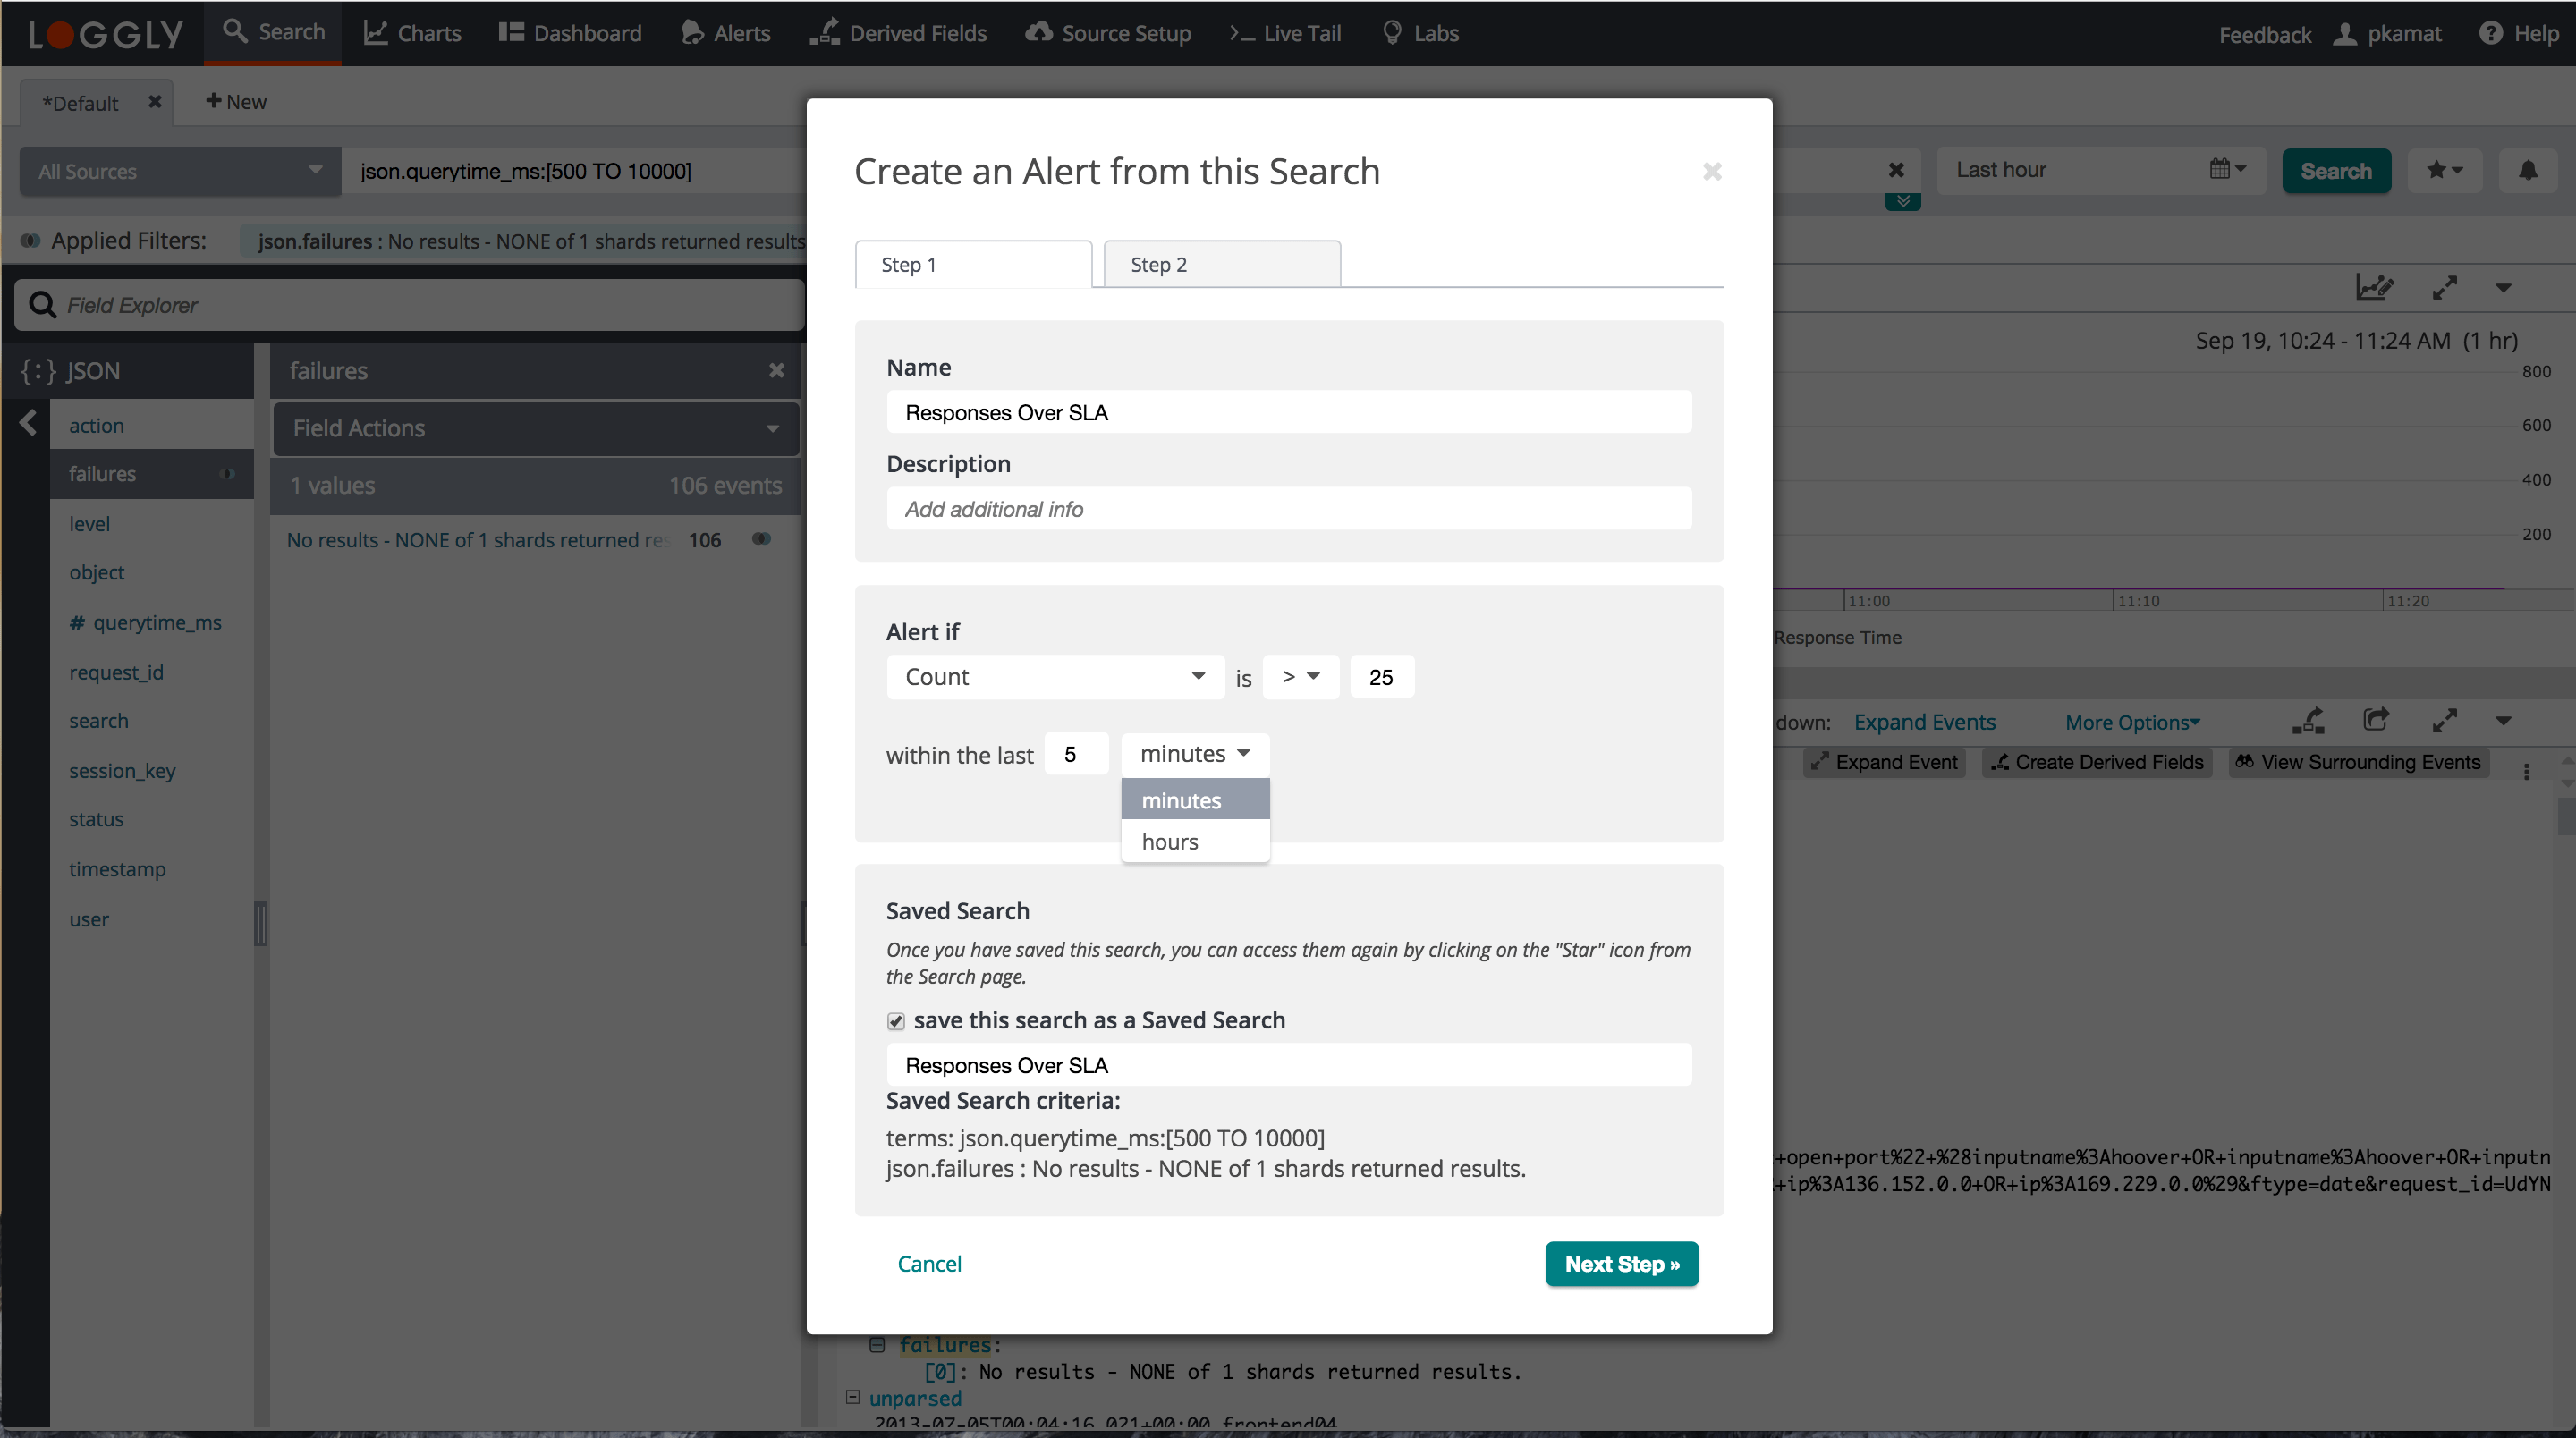2576x1438 pixels.
Task: Click the Next Step button
Action: [x=1621, y=1264]
